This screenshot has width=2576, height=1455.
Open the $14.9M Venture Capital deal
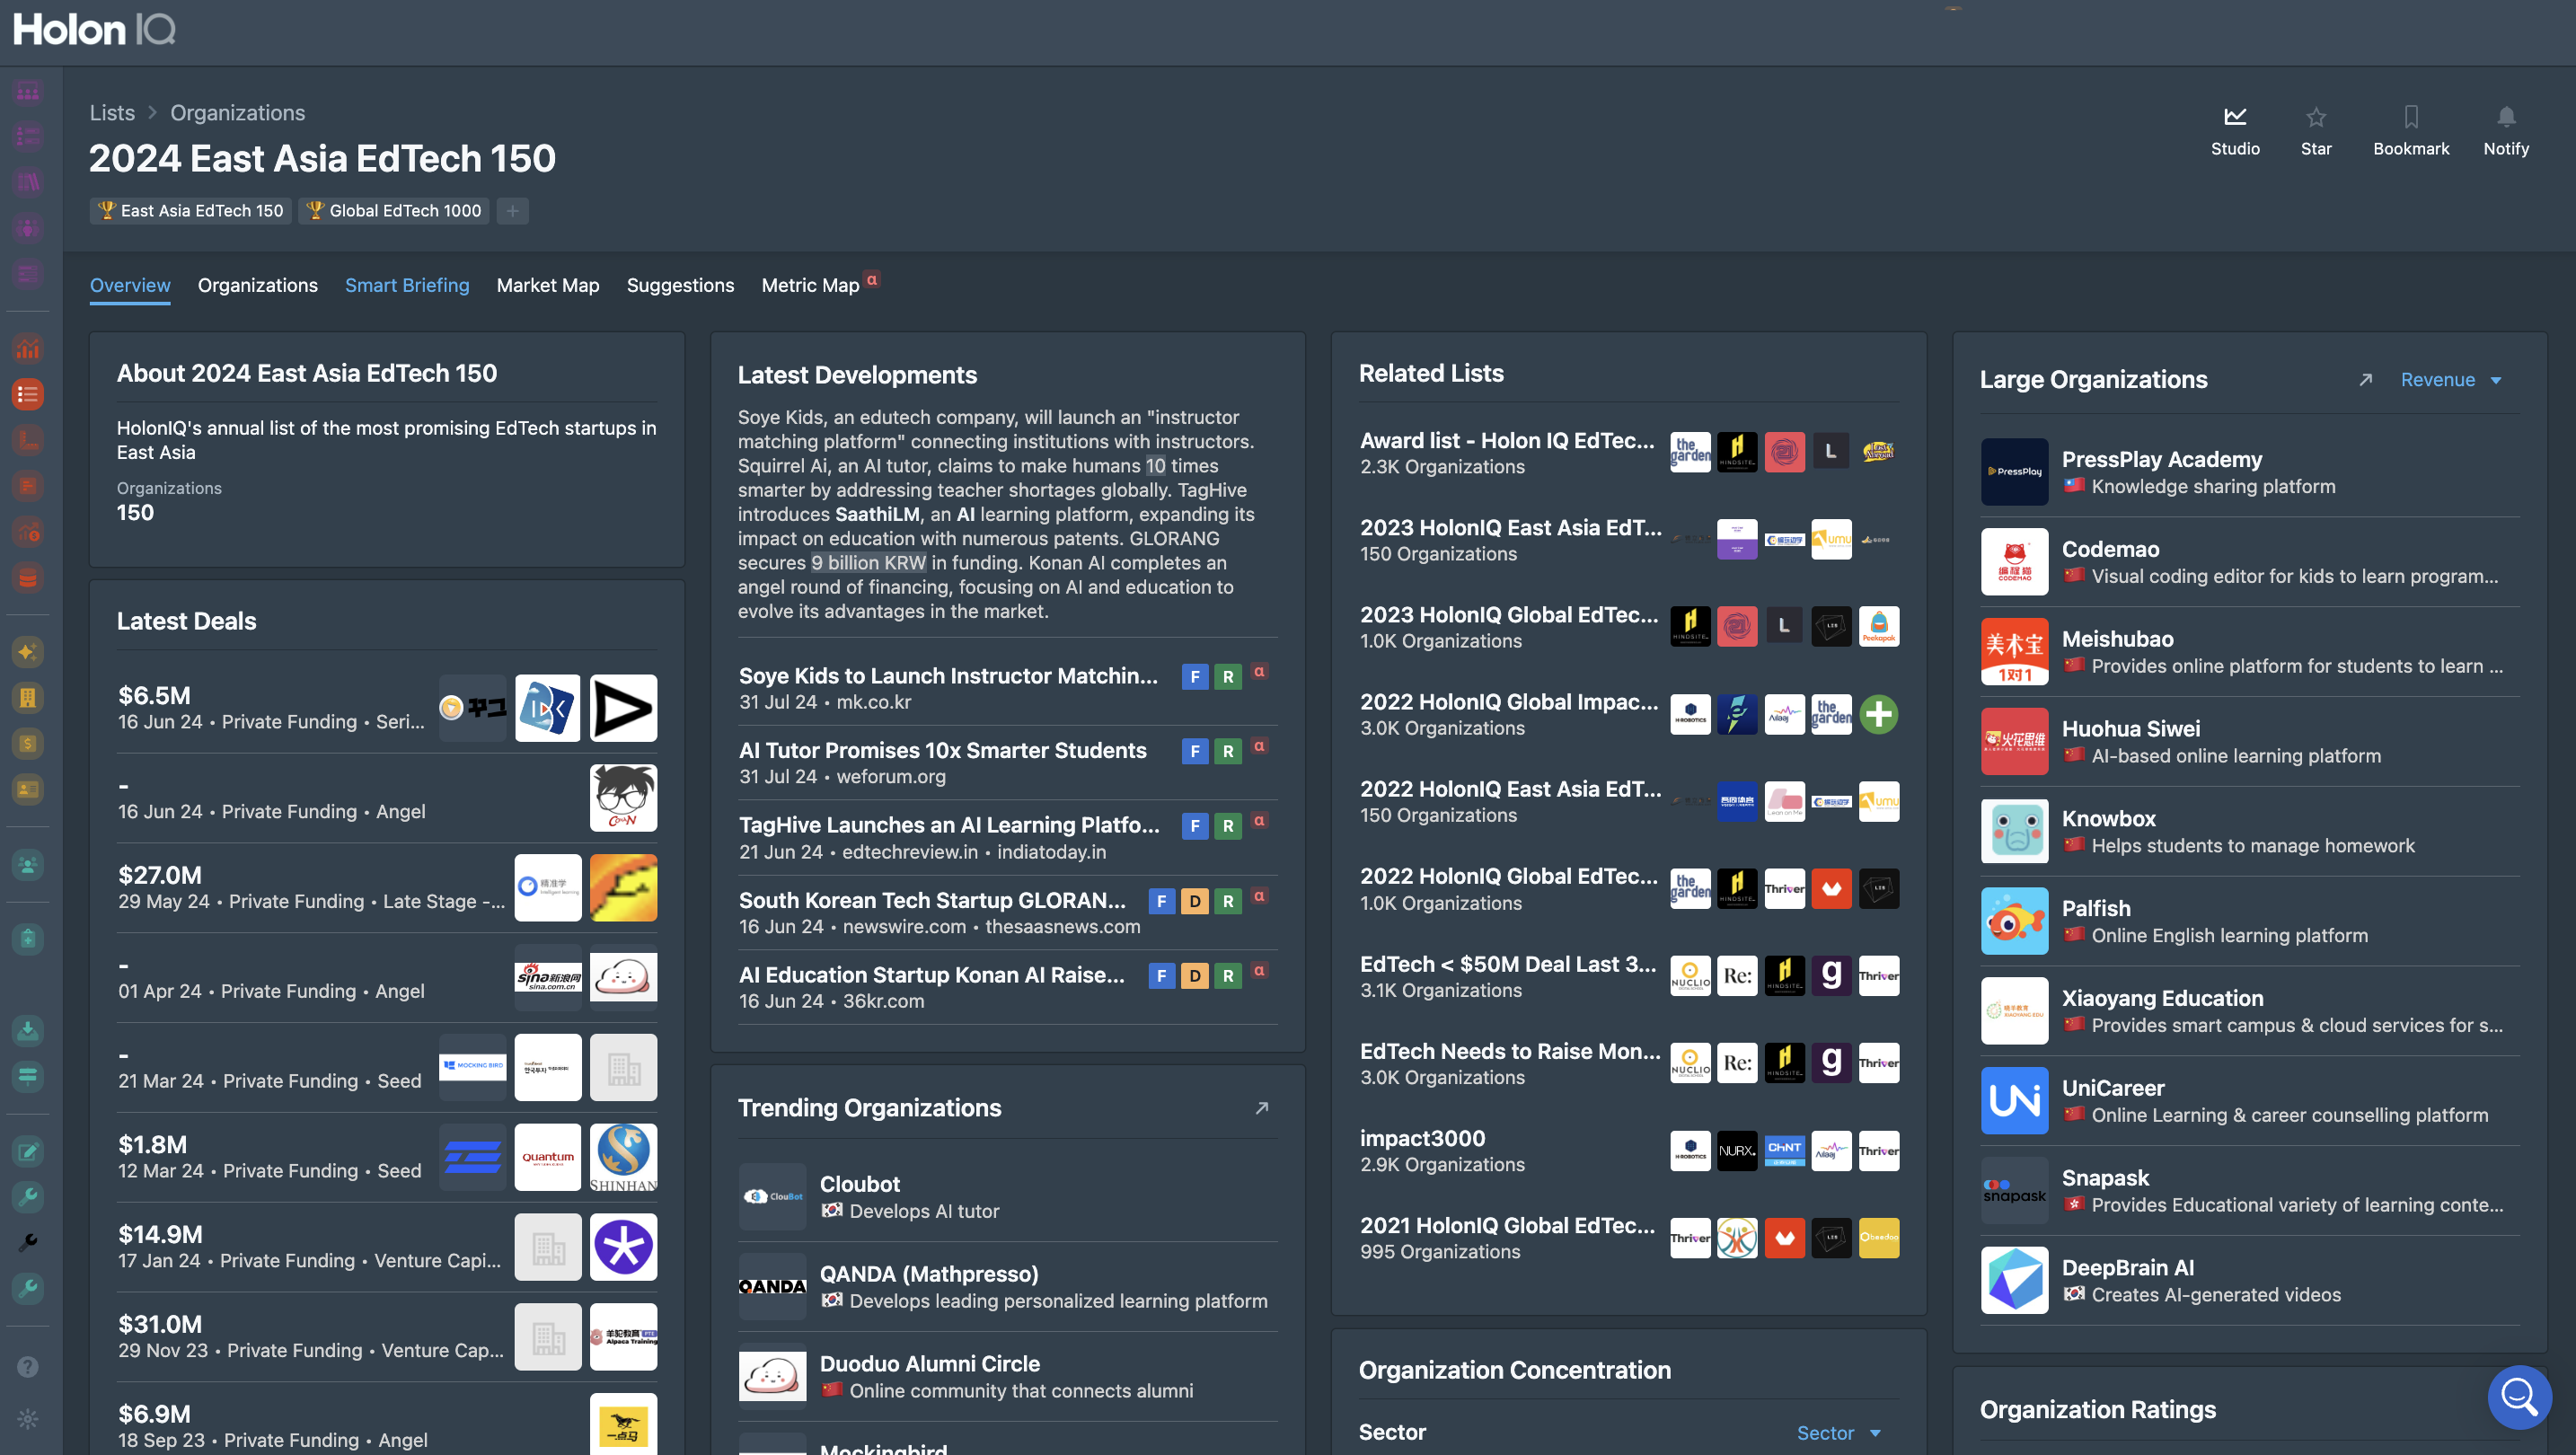387,1246
